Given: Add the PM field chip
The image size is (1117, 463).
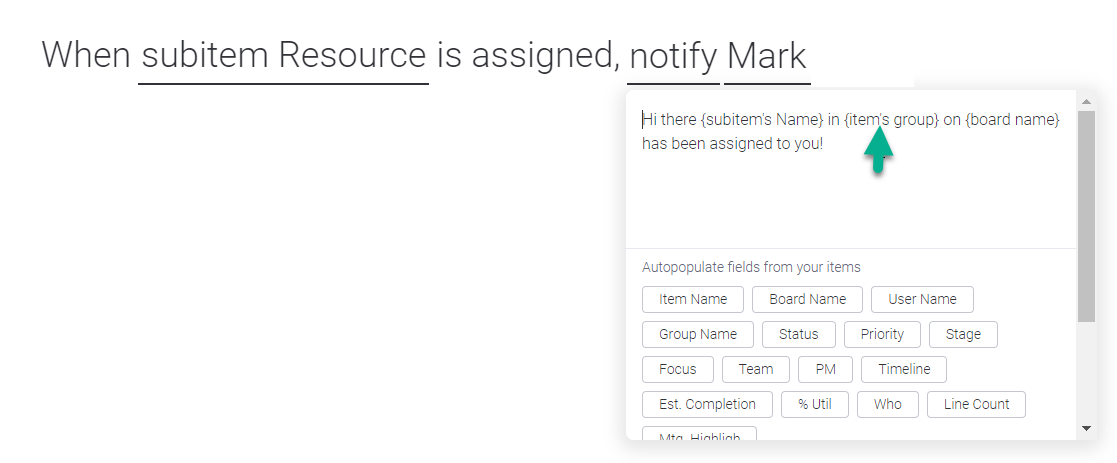Looking at the screenshot, I should point(825,369).
